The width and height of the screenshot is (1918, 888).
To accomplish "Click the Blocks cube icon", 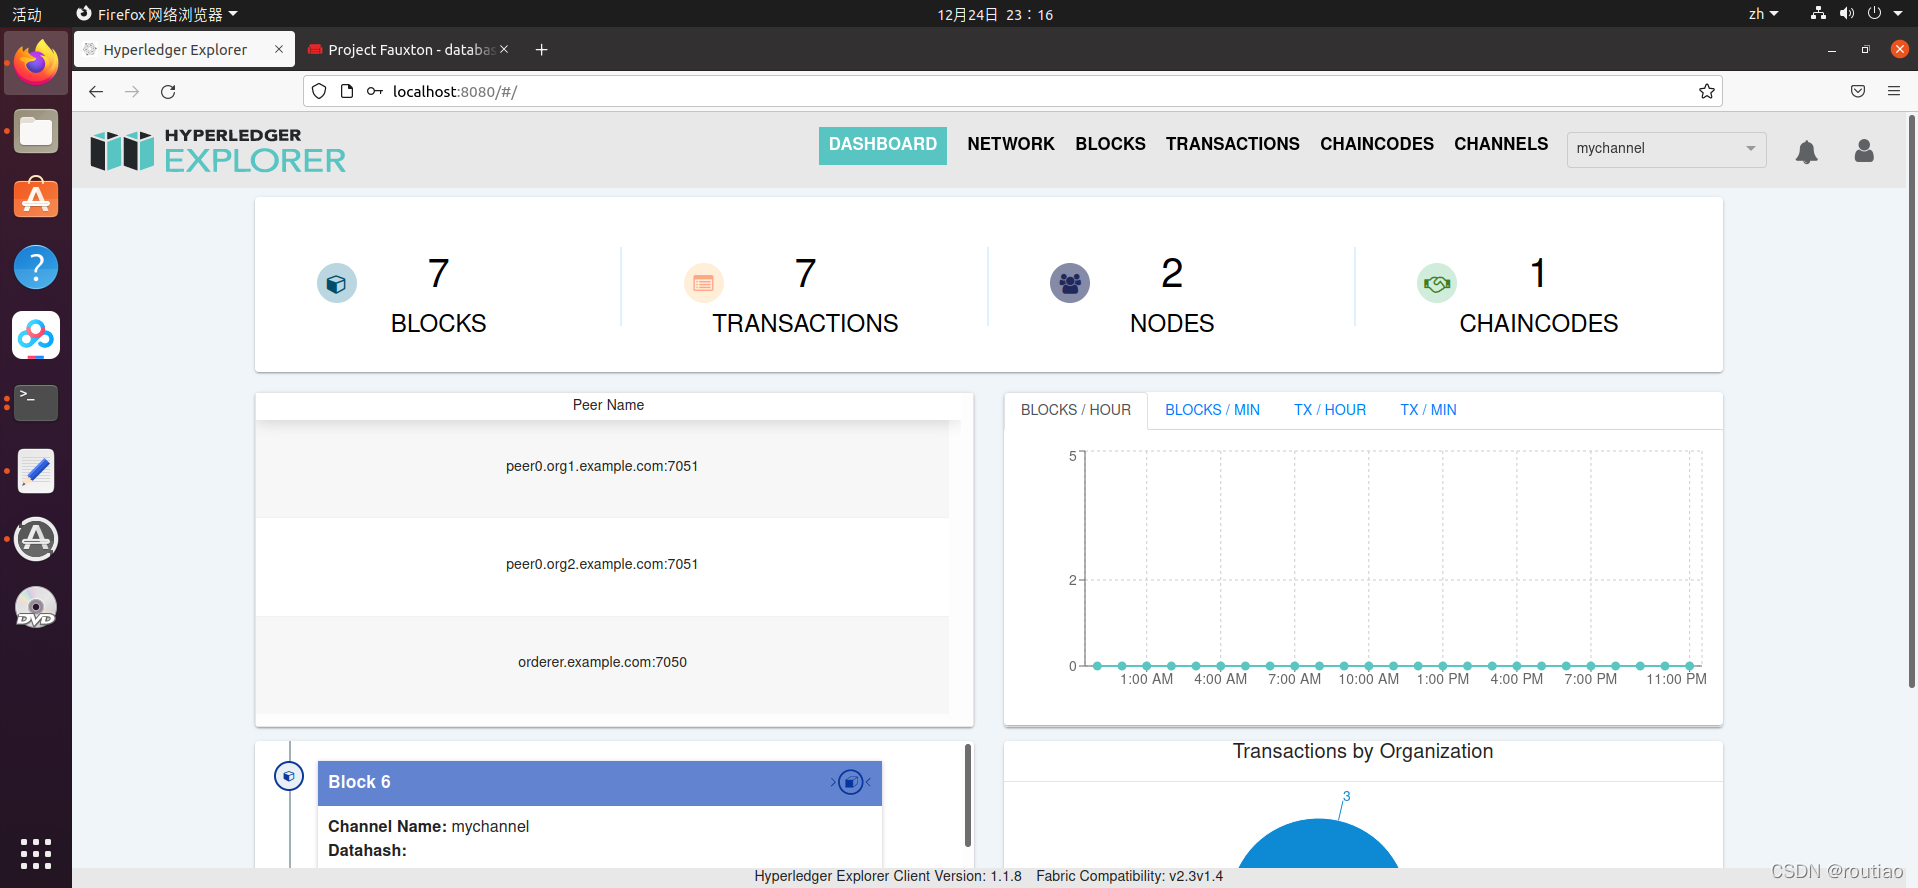I will tap(337, 283).
